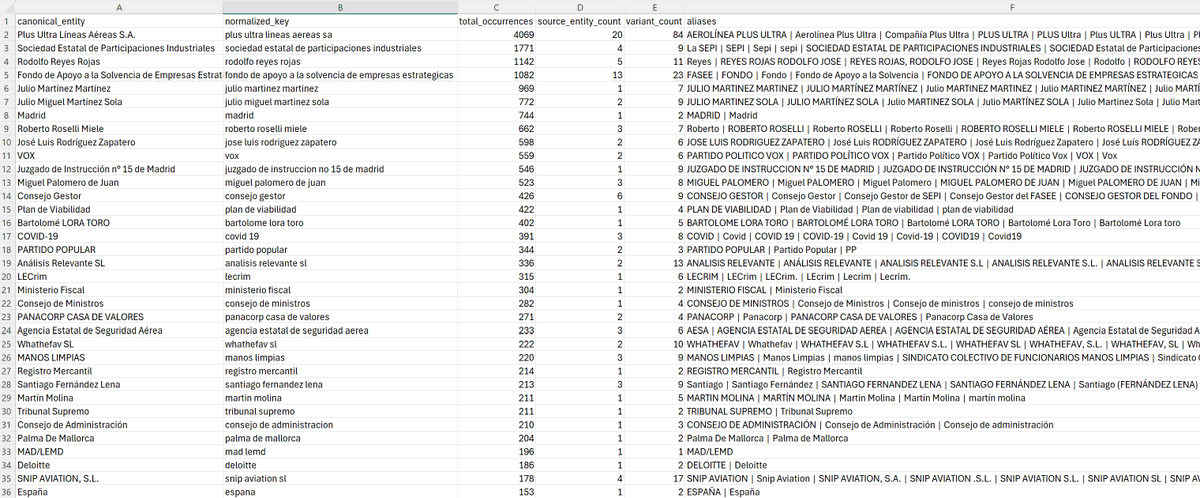Select the Madrid cell in column A

[x=118, y=115]
